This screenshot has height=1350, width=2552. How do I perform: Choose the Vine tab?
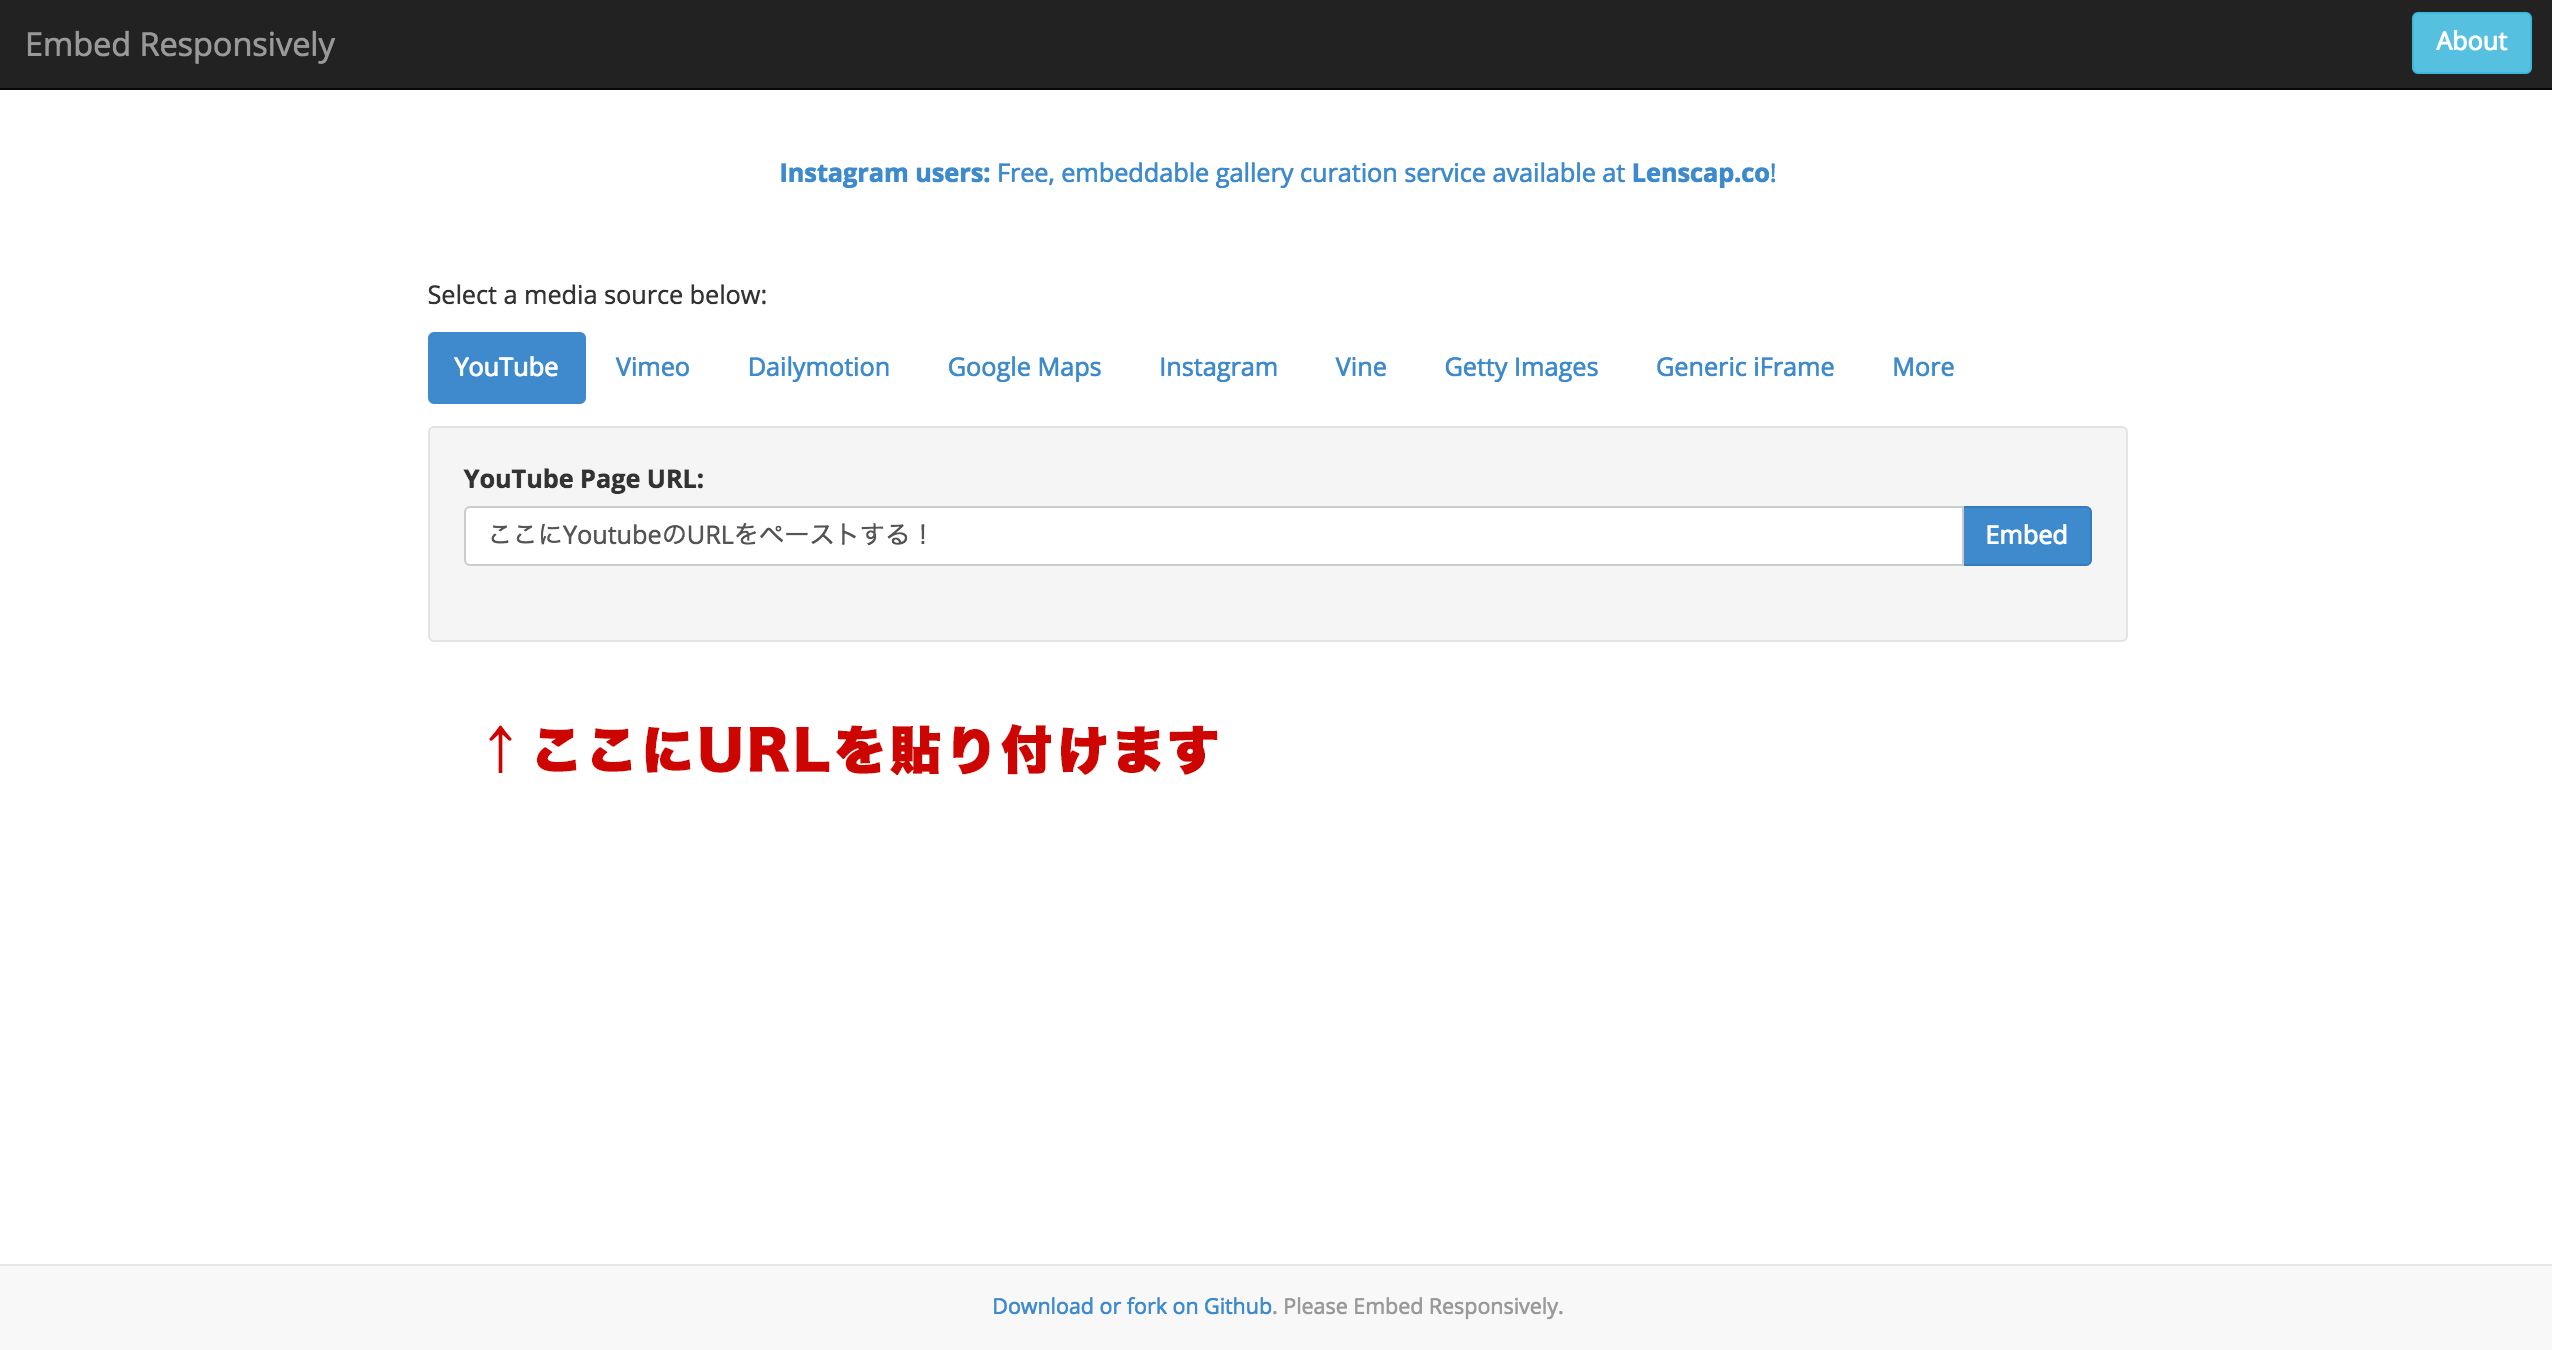click(1360, 367)
